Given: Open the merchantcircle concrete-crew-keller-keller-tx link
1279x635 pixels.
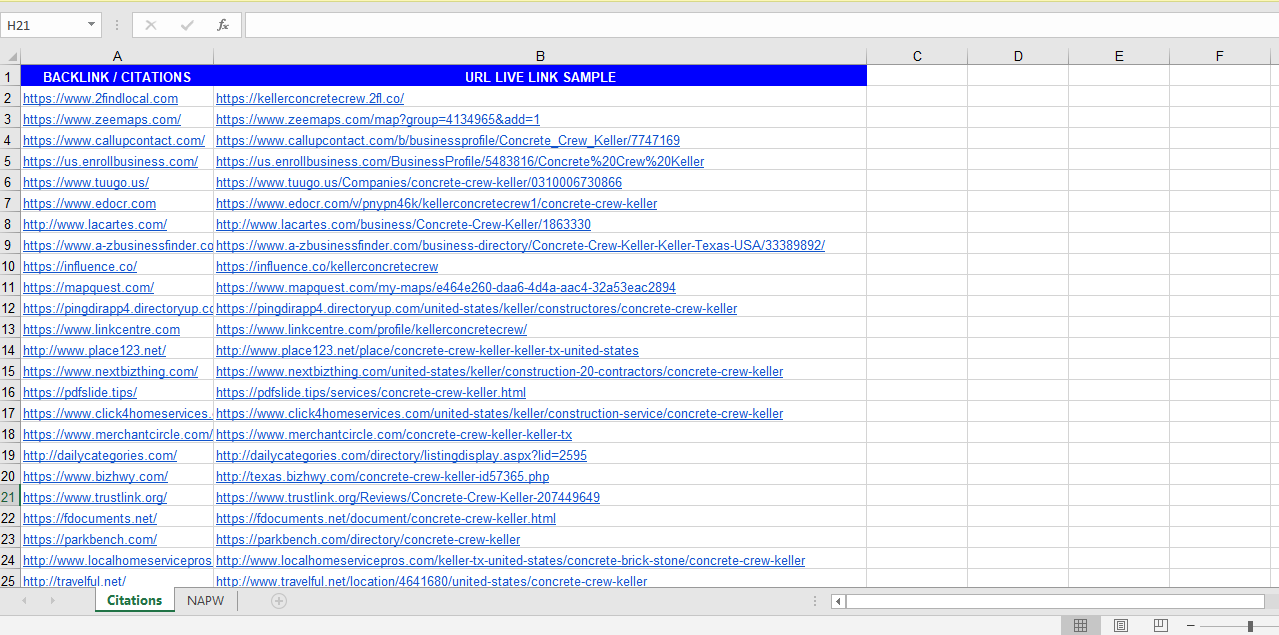Looking at the screenshot, I should (394, 434).
